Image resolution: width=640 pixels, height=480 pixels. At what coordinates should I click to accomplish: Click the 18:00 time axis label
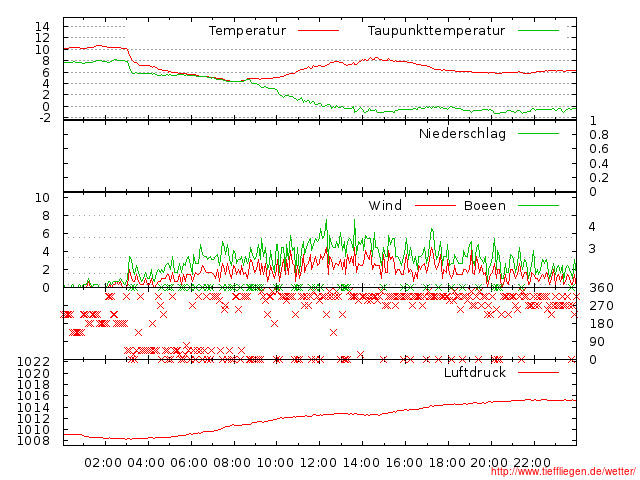pyautogui.click(x=447, y=463)
